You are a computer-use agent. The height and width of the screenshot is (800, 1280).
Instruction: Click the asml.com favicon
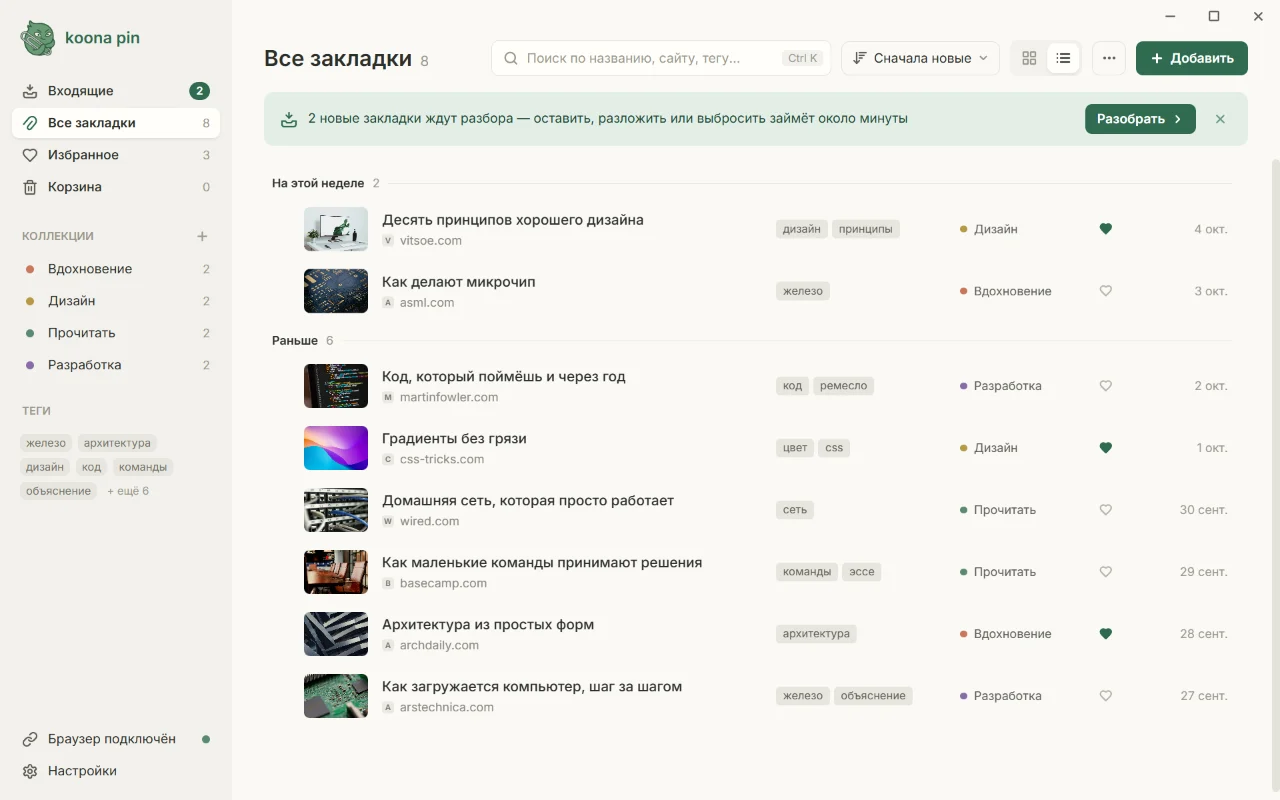tap(388, 303)
